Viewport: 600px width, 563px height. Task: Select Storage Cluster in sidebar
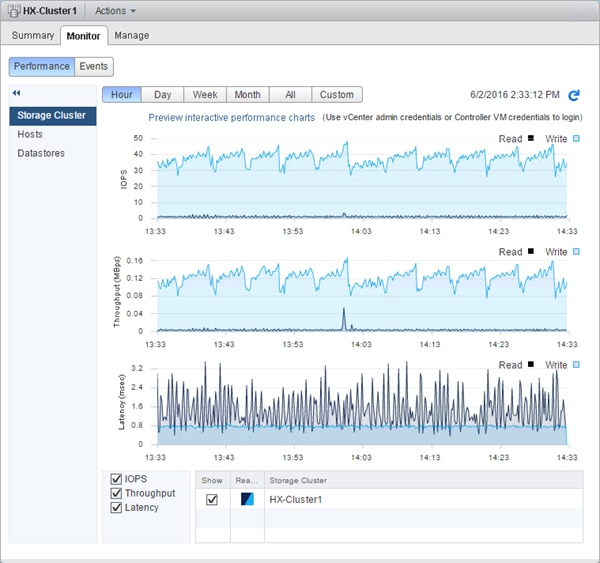53,116
